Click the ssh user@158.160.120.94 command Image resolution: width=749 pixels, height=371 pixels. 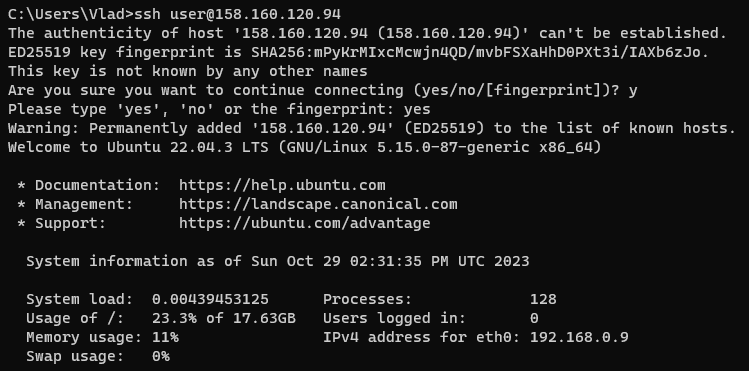[237, 14]
